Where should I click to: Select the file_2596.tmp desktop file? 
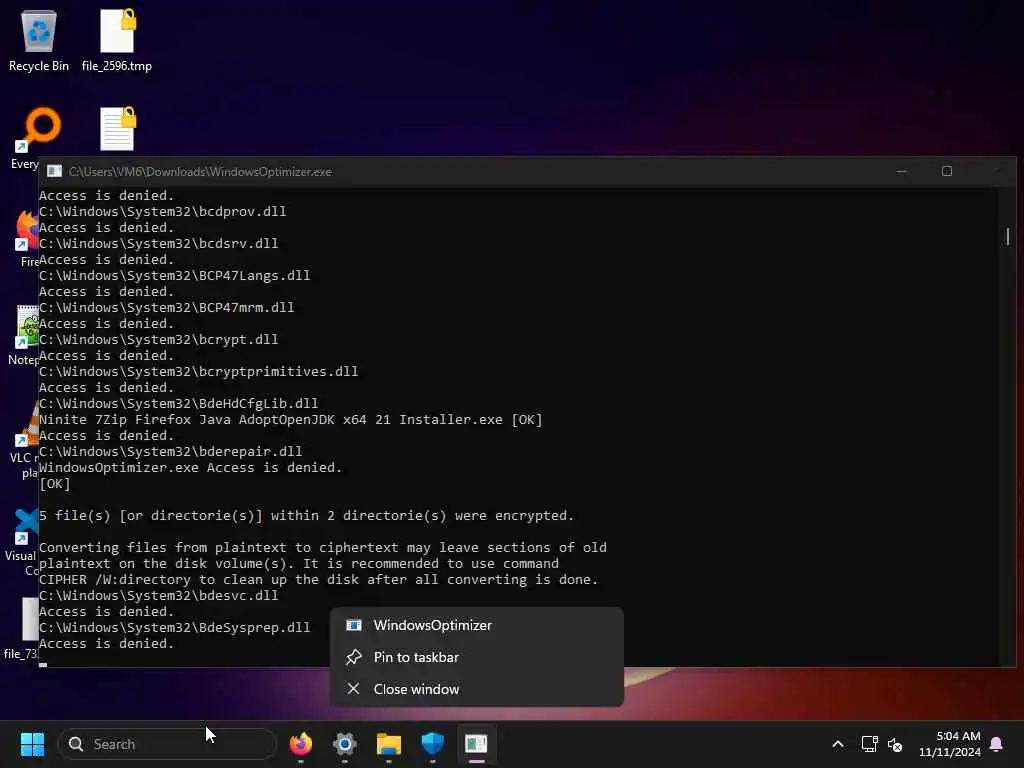click(117, 40)
